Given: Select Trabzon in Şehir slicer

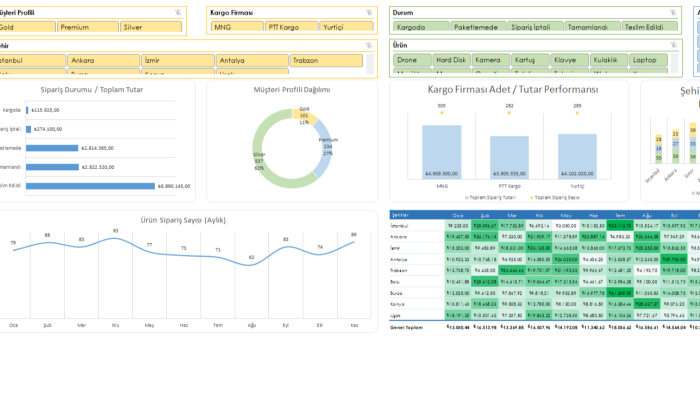Looking at the screenshot, I should click(326, 60).
